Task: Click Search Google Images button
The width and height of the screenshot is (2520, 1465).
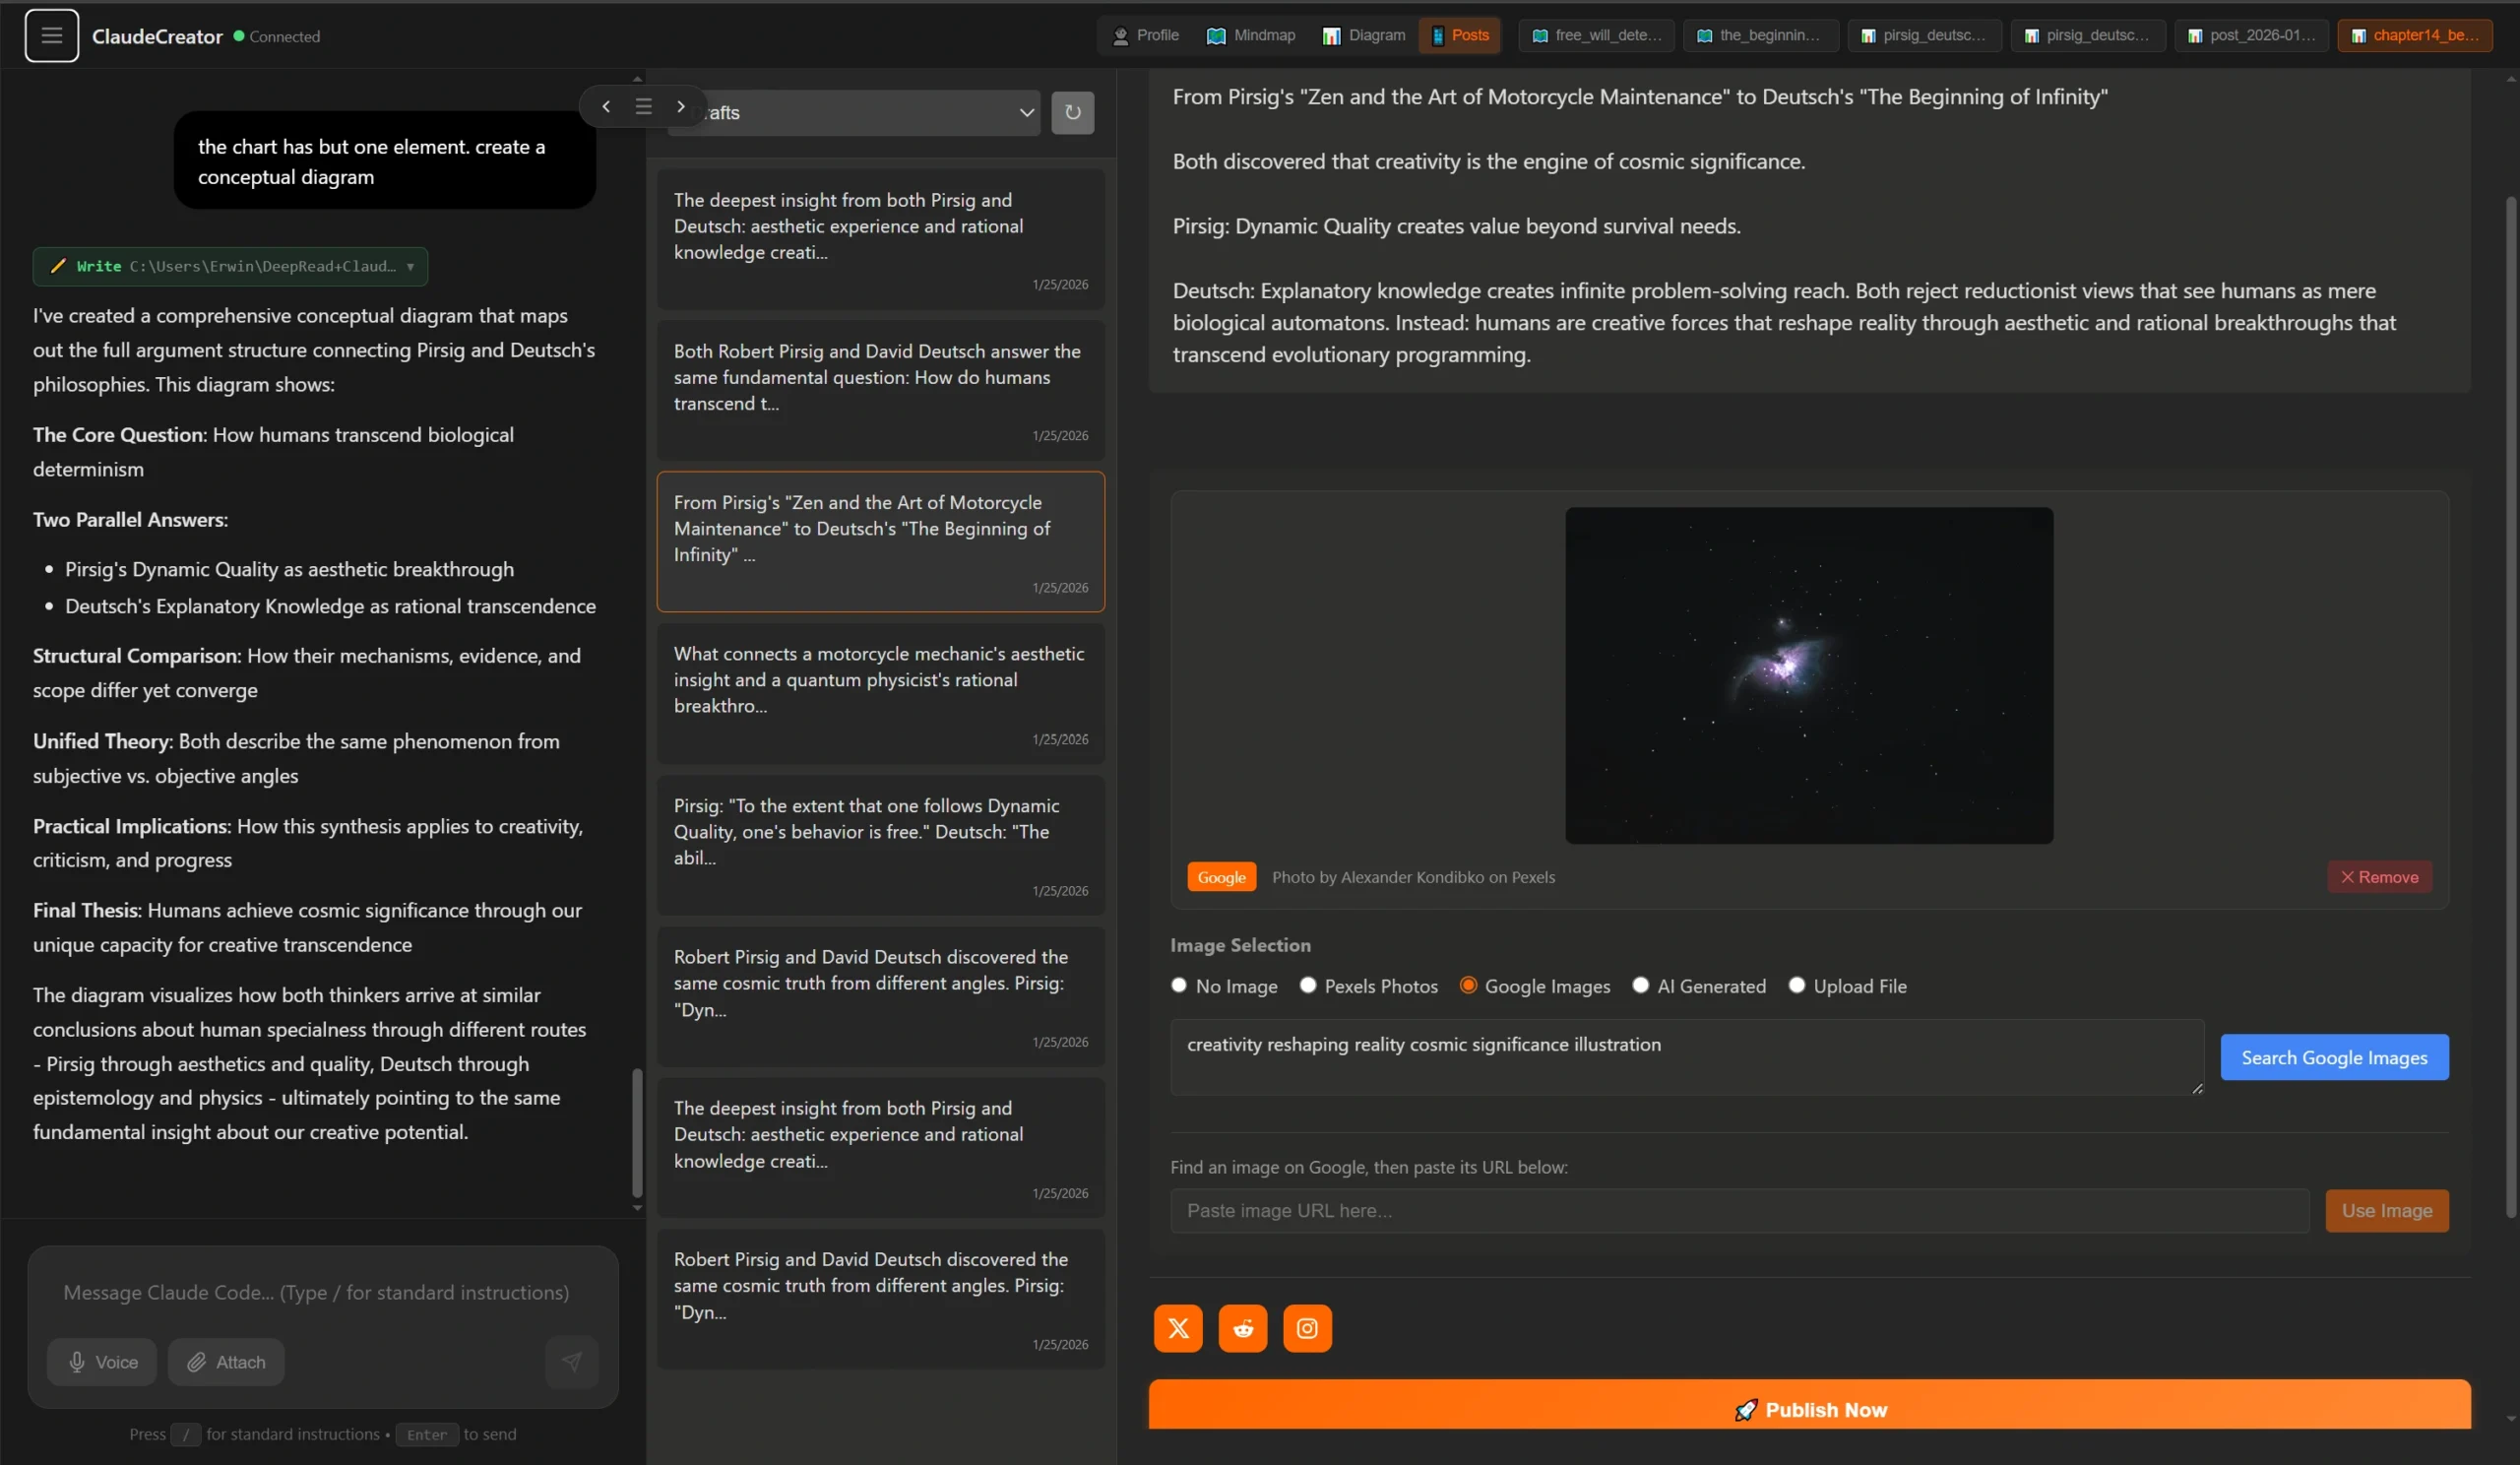Action: coord(2333,1058)
